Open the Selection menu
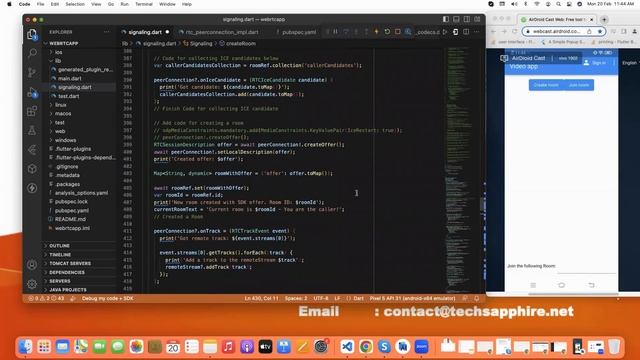The width and height of the screenshot is (640, 360). coord(75,4)
